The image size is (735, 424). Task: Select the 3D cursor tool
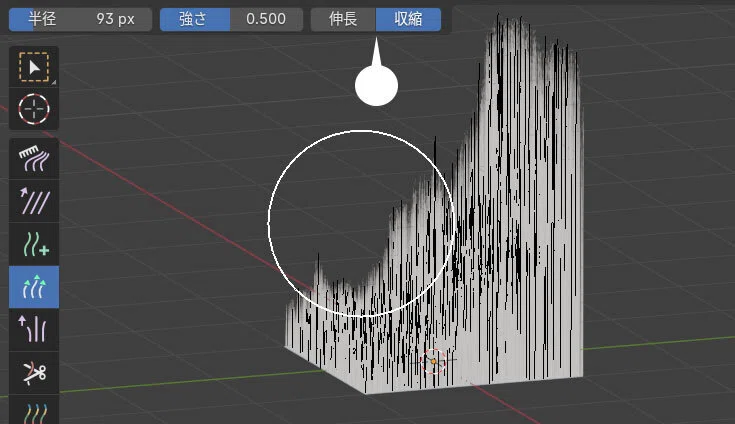[x=34, y=109]
